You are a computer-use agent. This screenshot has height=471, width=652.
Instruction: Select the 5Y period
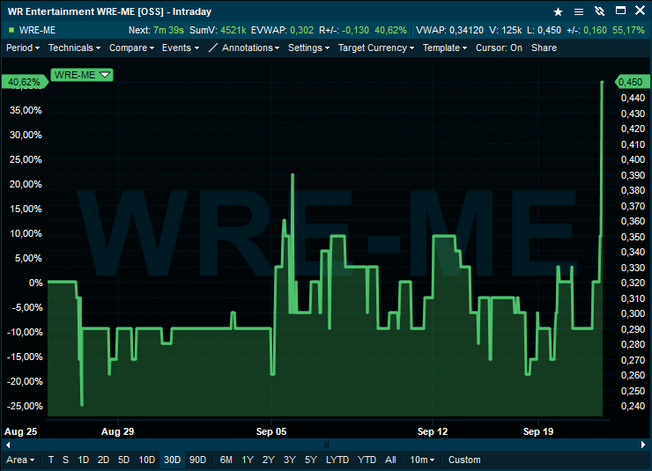311,460
